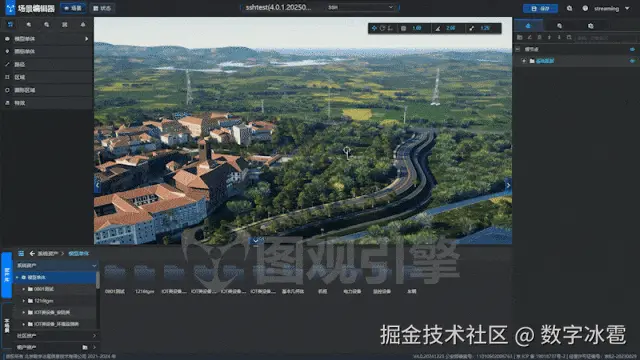640x360 pixels.
Task: Click the magnifier icon next to the save button
Action: [569, 8]
